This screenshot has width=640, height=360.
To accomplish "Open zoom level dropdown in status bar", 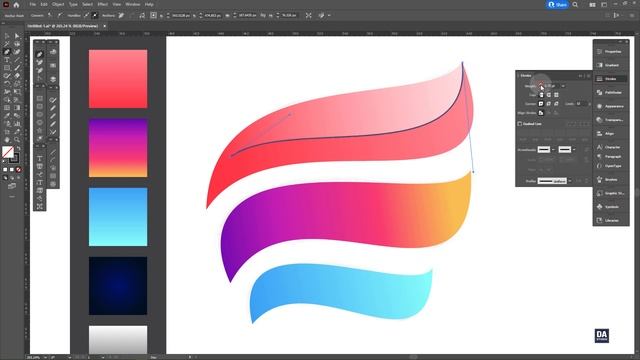I will (45, 358).
